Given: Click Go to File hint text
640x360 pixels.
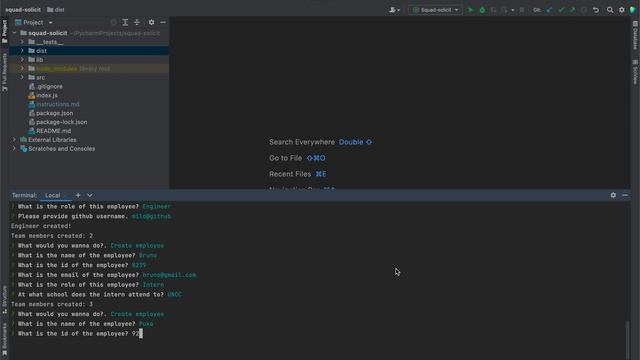Looking at the screenshot, I should coord(285,158).
